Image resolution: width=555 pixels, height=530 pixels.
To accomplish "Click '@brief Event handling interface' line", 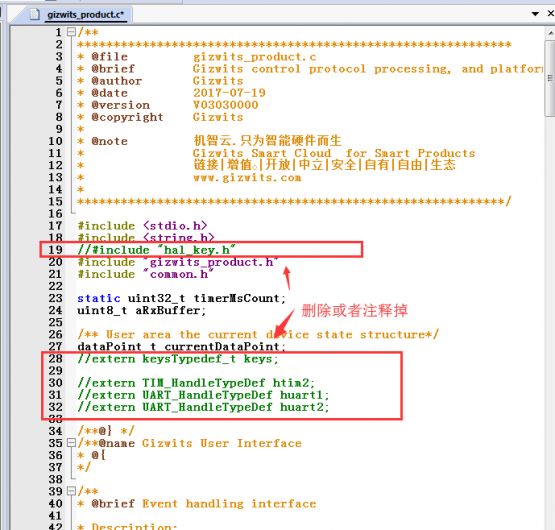I will pyautogui.click(x=197, y=503).
